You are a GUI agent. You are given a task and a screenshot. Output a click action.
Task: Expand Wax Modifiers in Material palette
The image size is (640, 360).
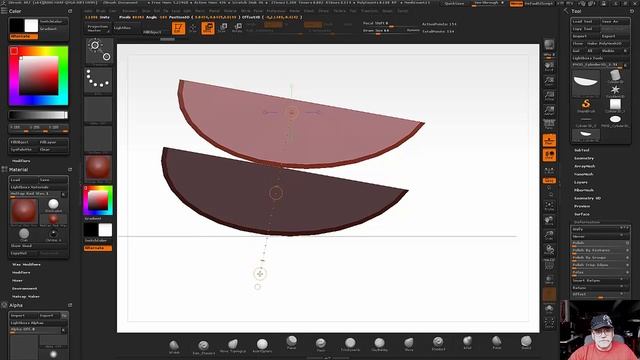point(26,264)
